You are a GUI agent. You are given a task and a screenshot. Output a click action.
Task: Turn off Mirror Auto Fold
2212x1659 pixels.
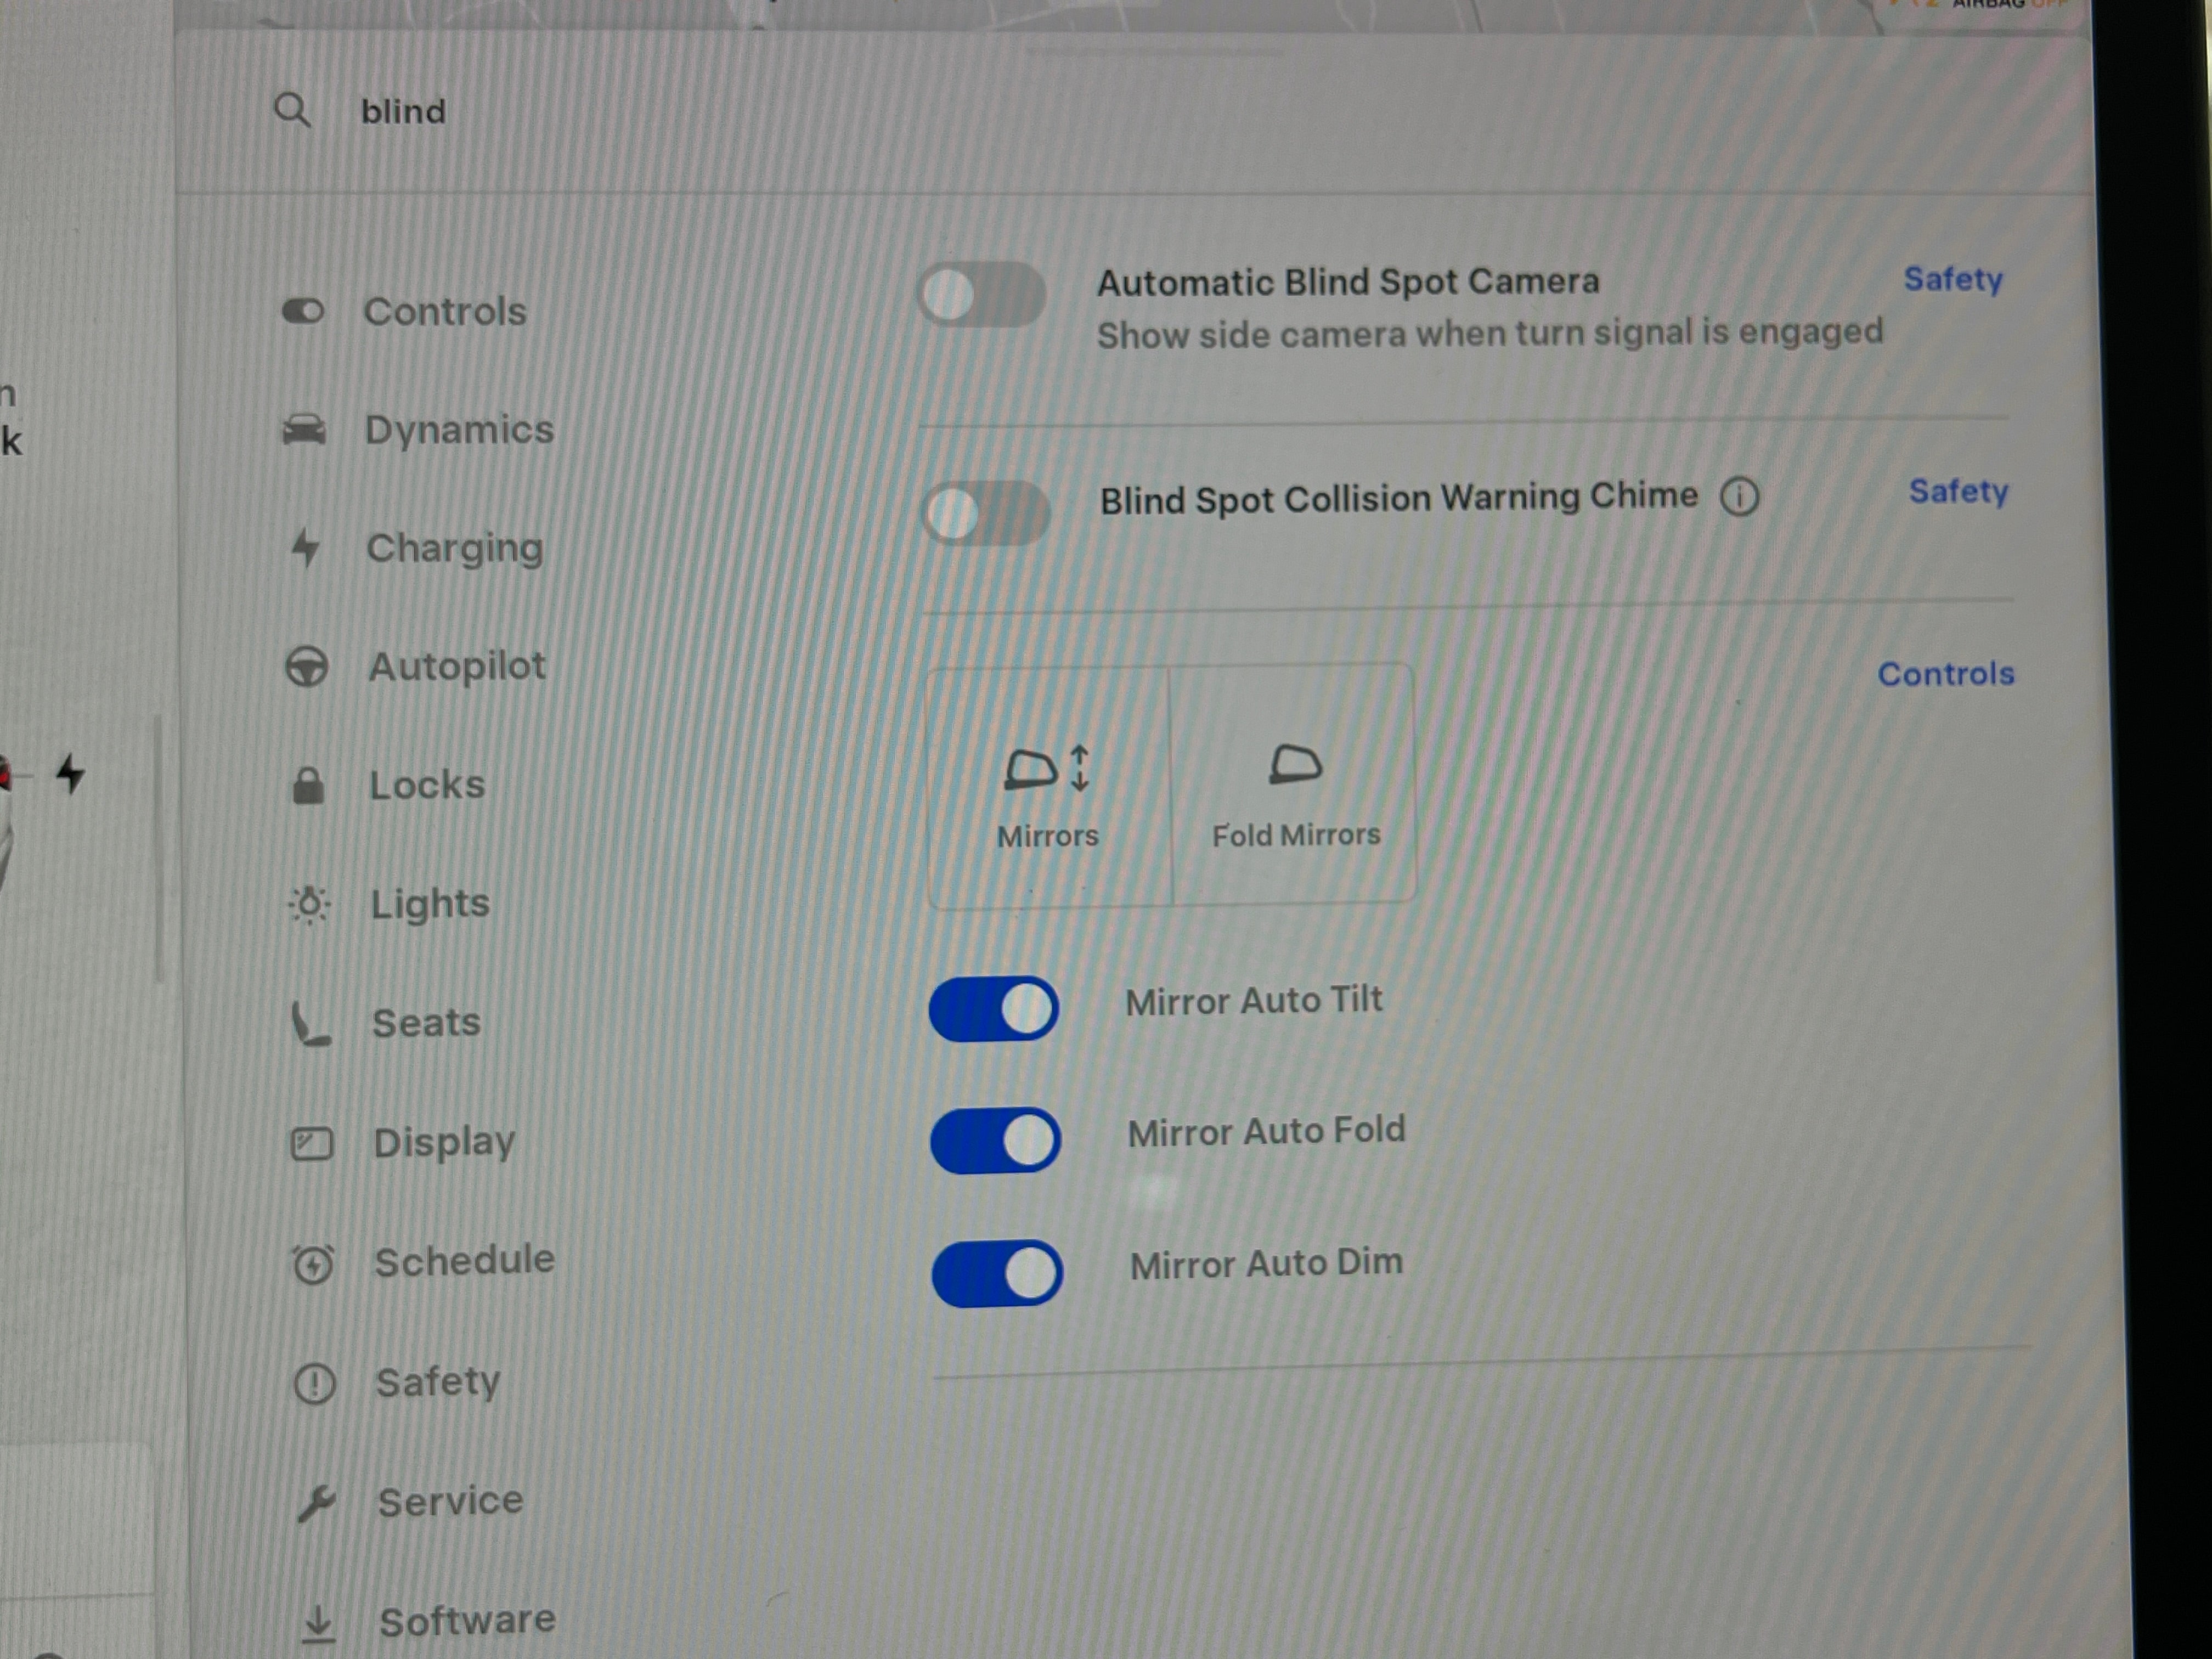point(995,1140)
